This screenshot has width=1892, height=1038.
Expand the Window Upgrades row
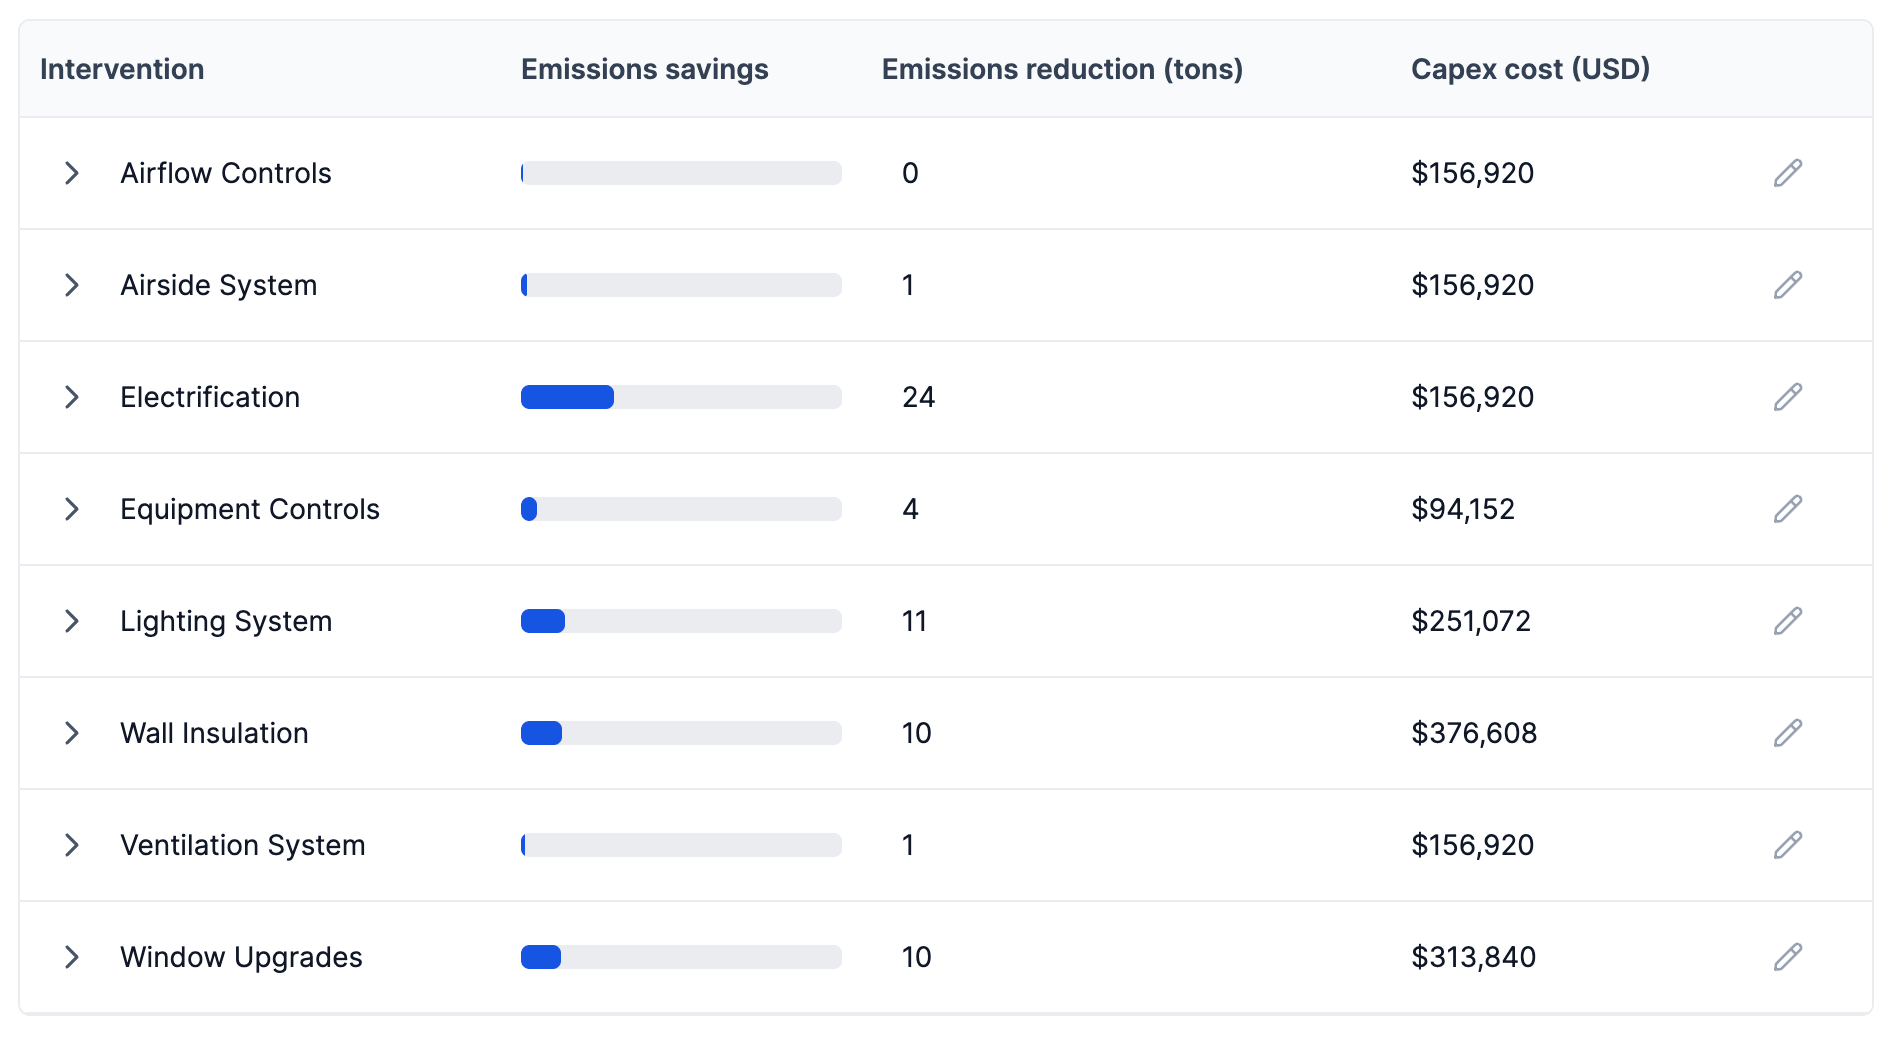click(x=72, y=957)
